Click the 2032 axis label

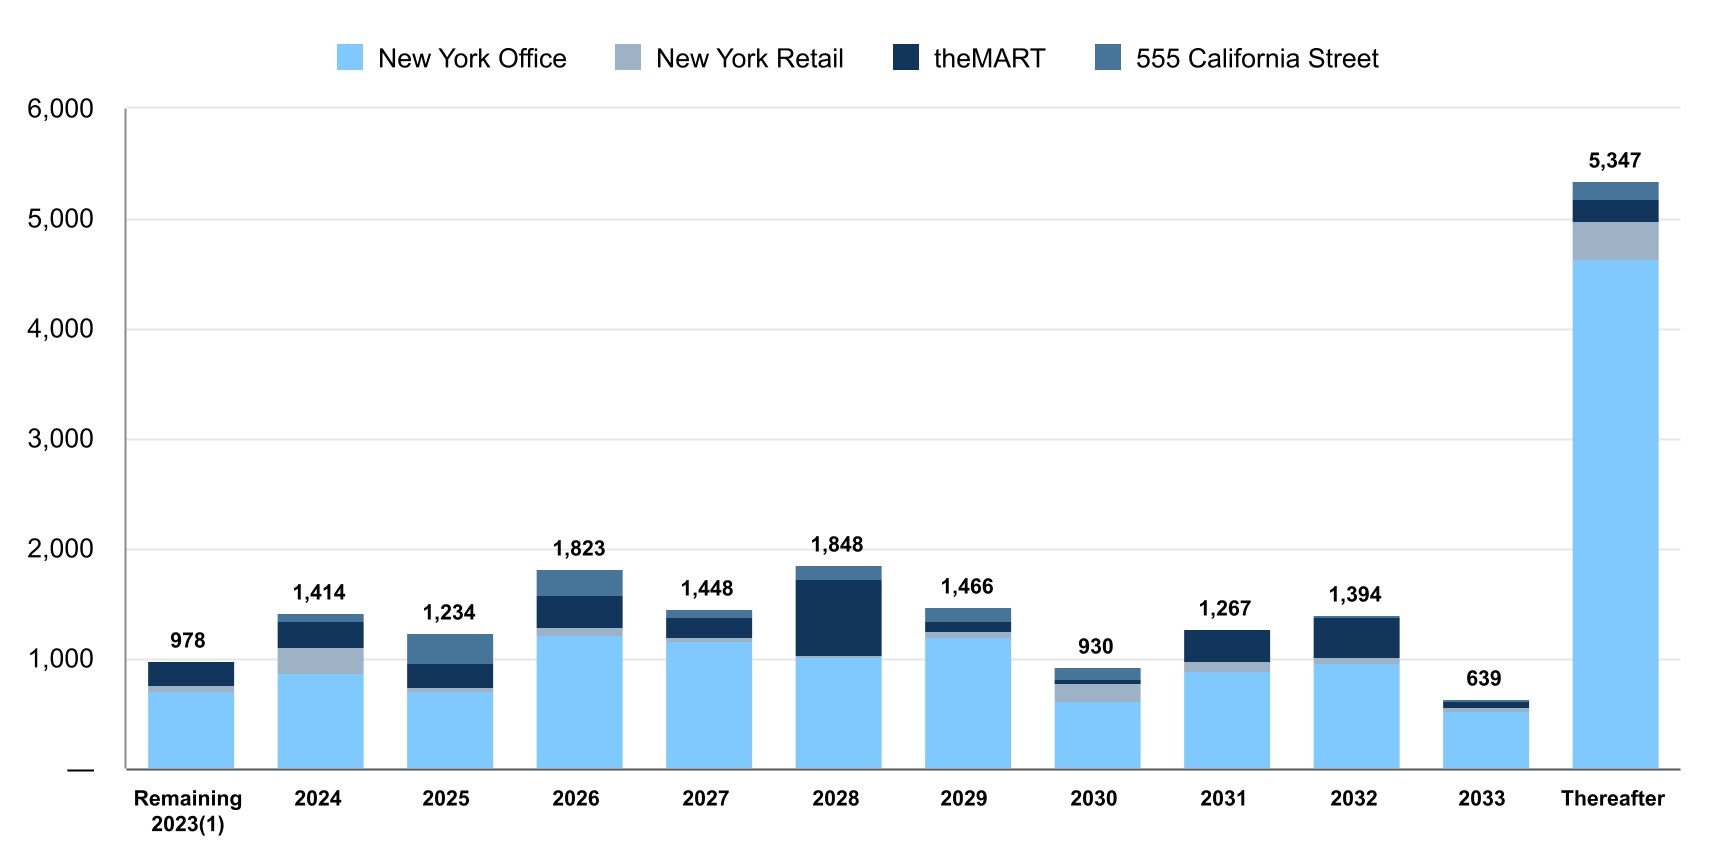(x=1354, y=798)
